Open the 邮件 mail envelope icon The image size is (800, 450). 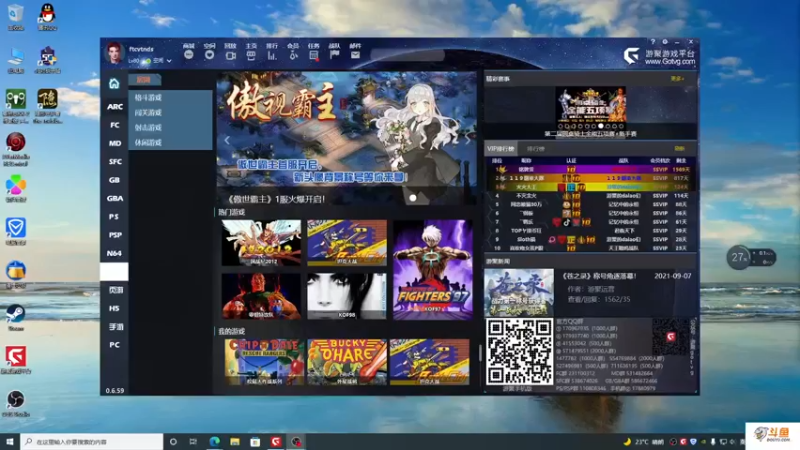pyautogui.click(x=356, y=55)
